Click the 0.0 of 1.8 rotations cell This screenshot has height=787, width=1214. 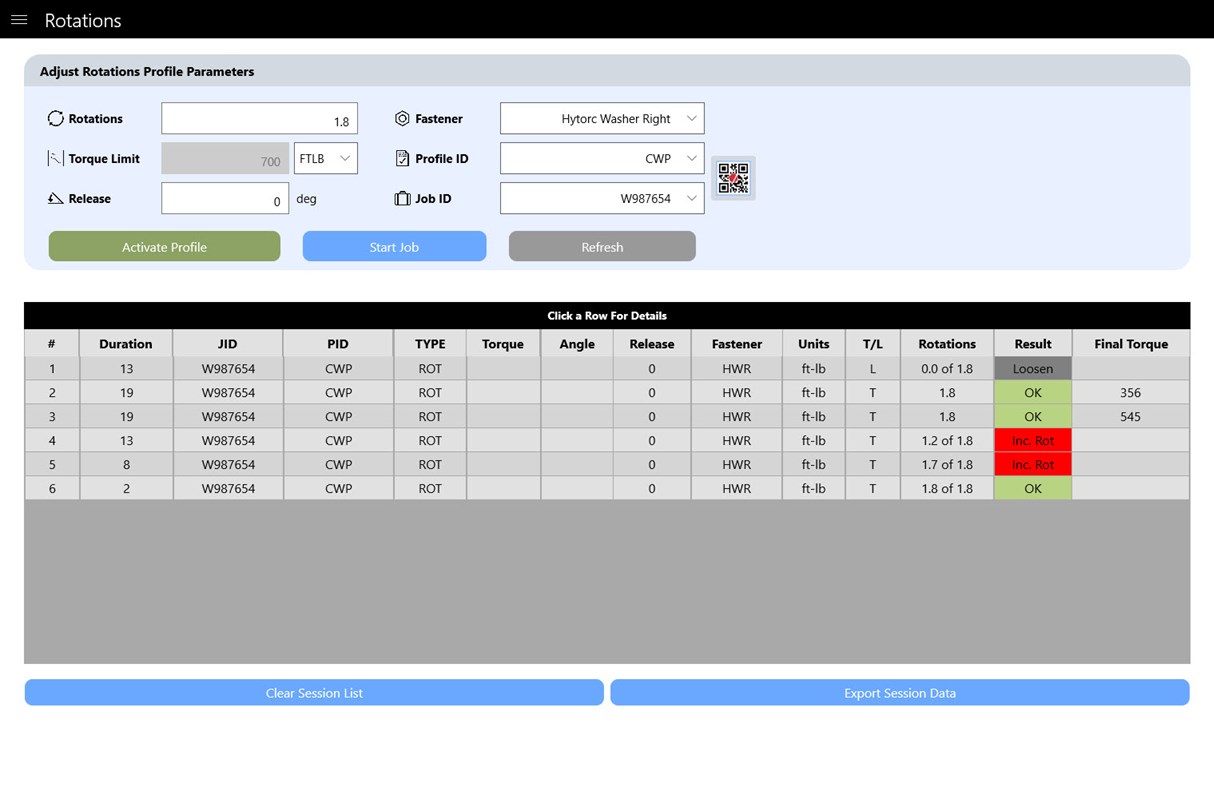947,368
